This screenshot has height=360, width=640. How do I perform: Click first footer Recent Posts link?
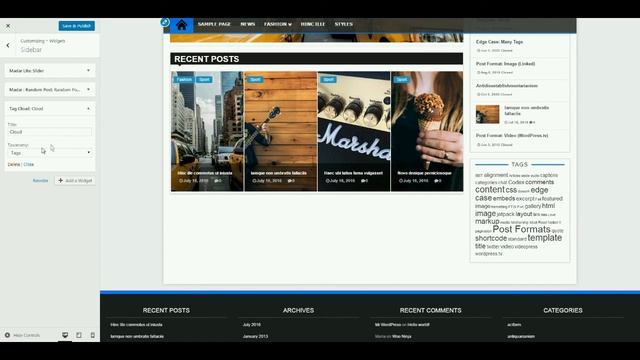pos(136,325)
